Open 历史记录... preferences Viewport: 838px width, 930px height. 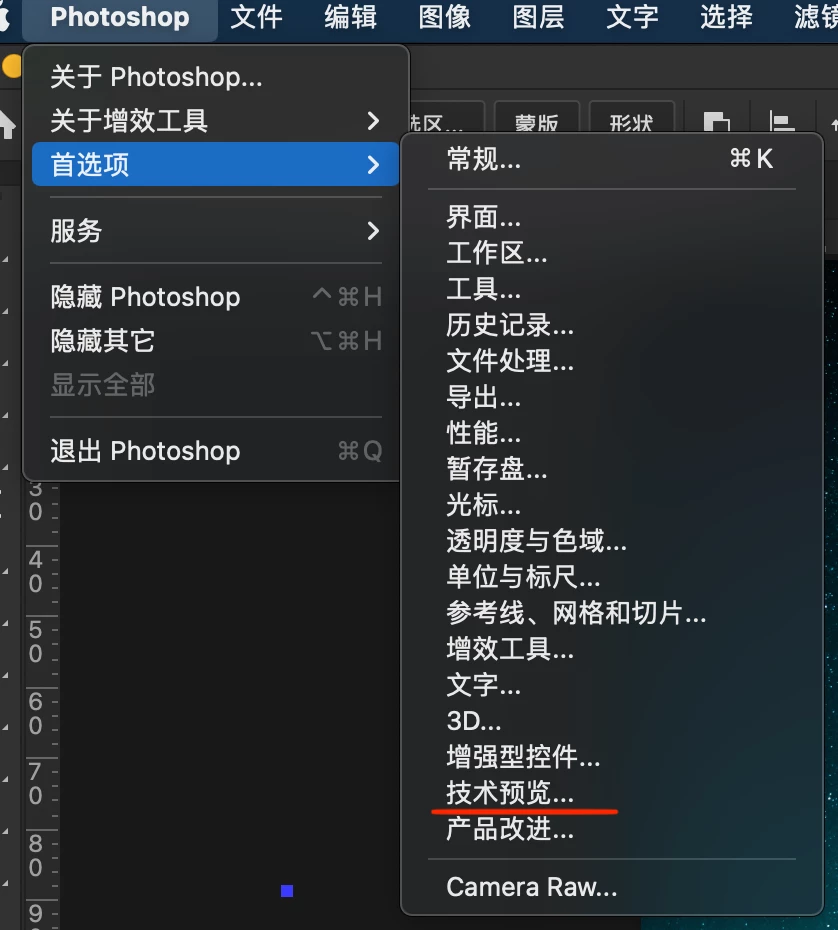point(611,325)
